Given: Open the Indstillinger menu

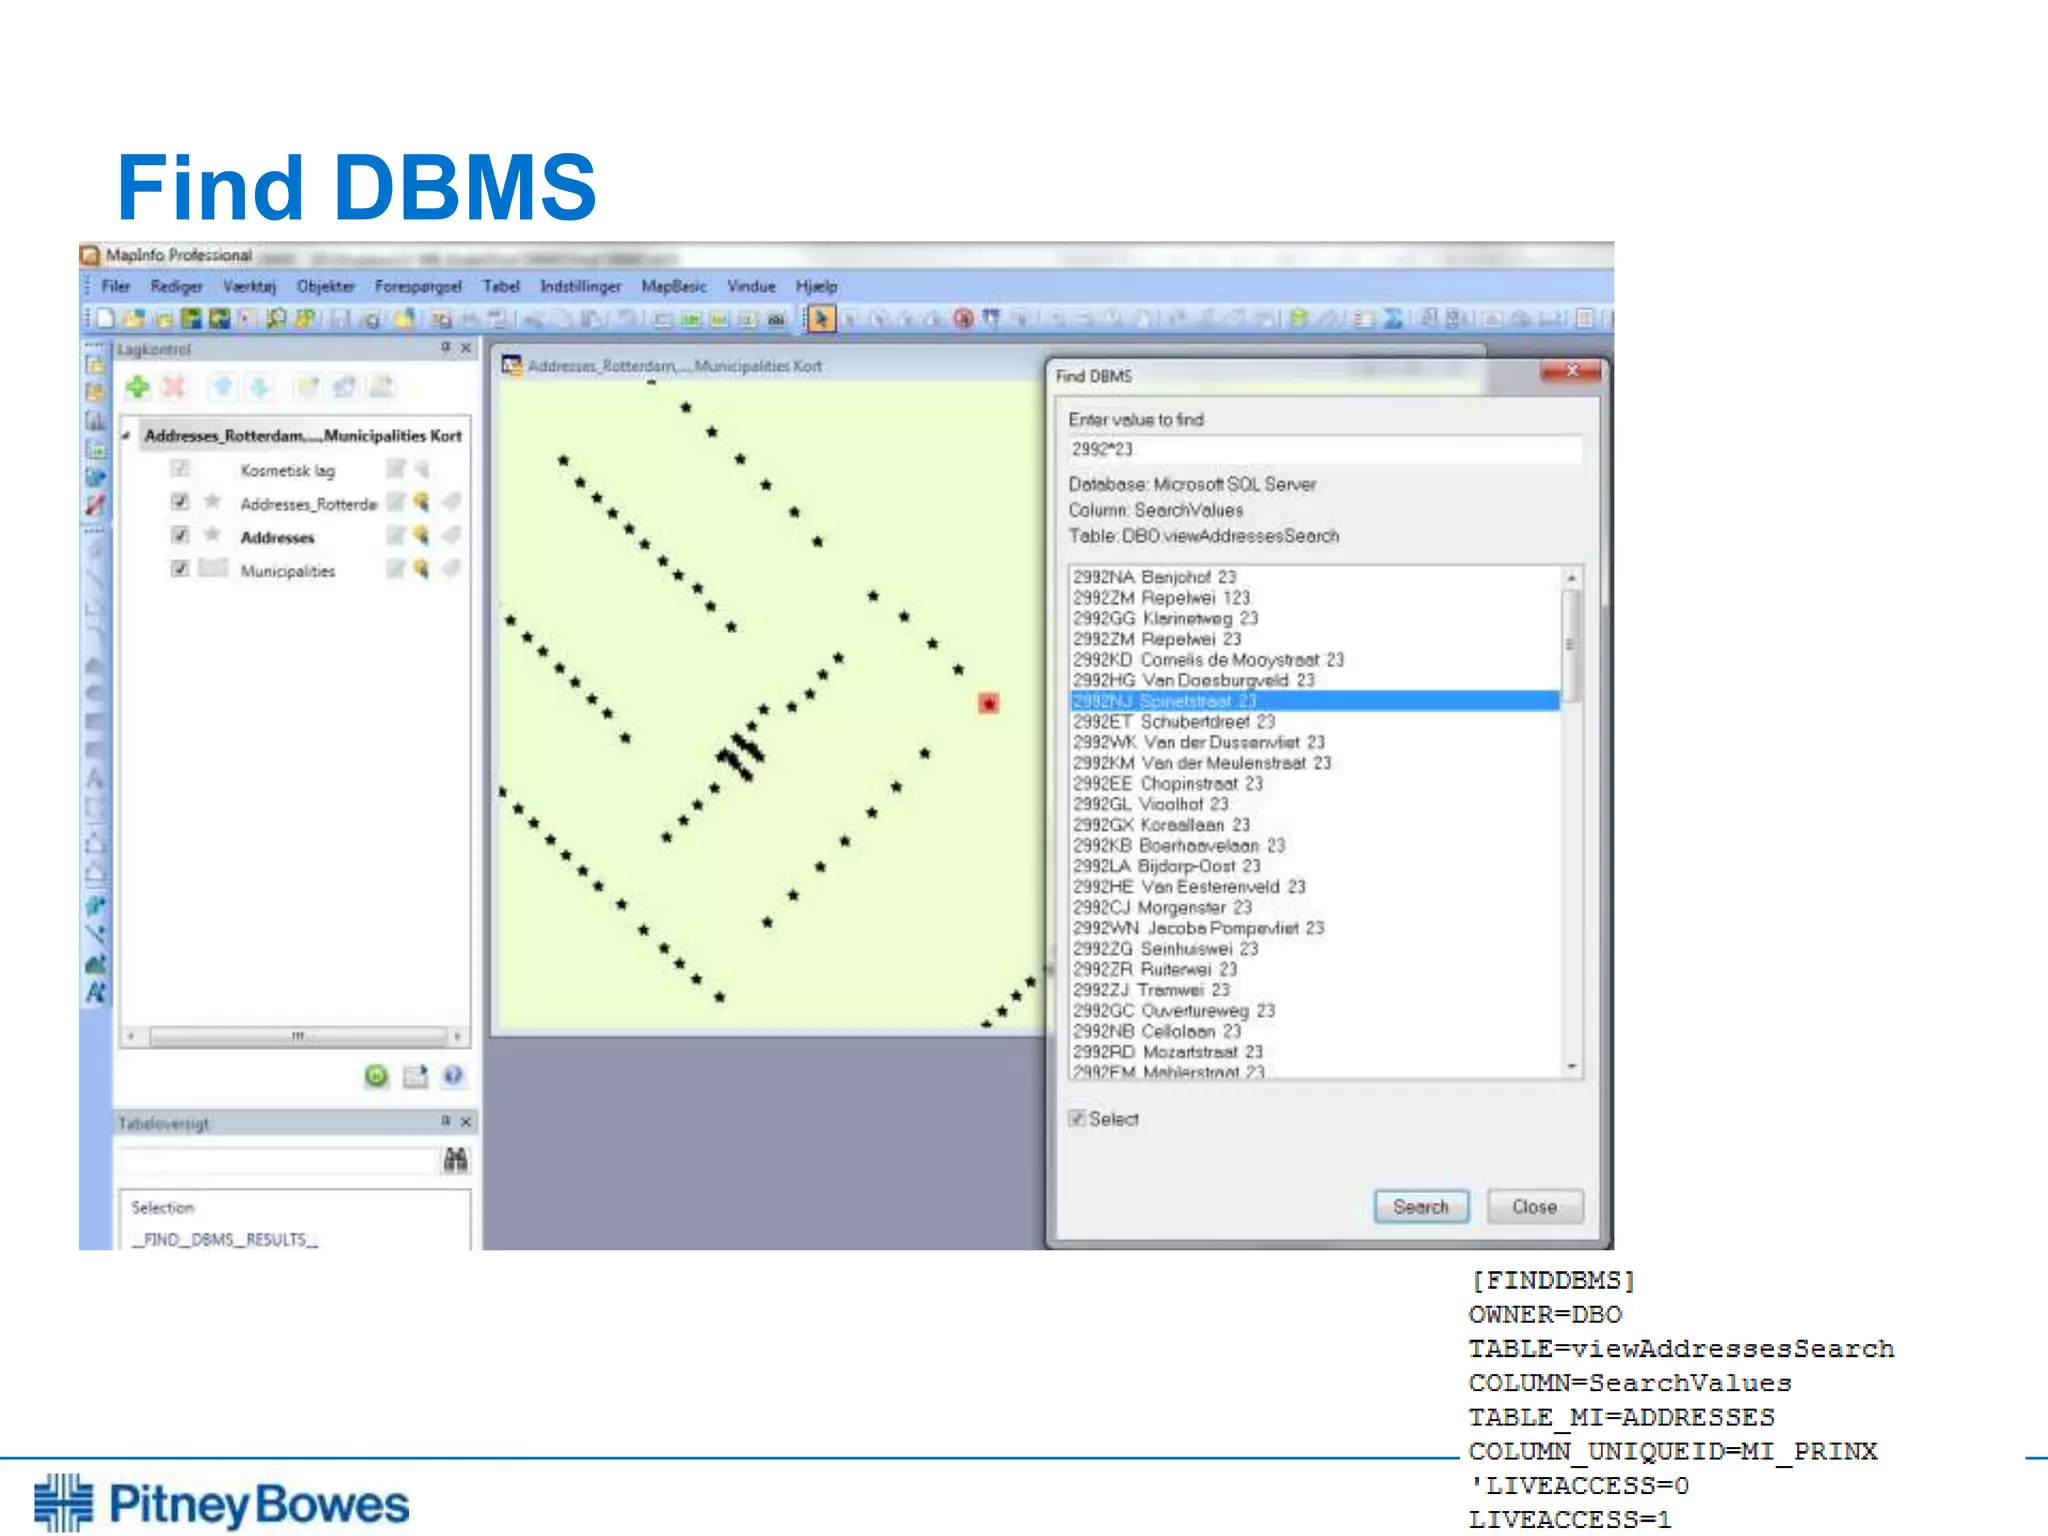Looking at the screenshot, I should click(580, 286).
